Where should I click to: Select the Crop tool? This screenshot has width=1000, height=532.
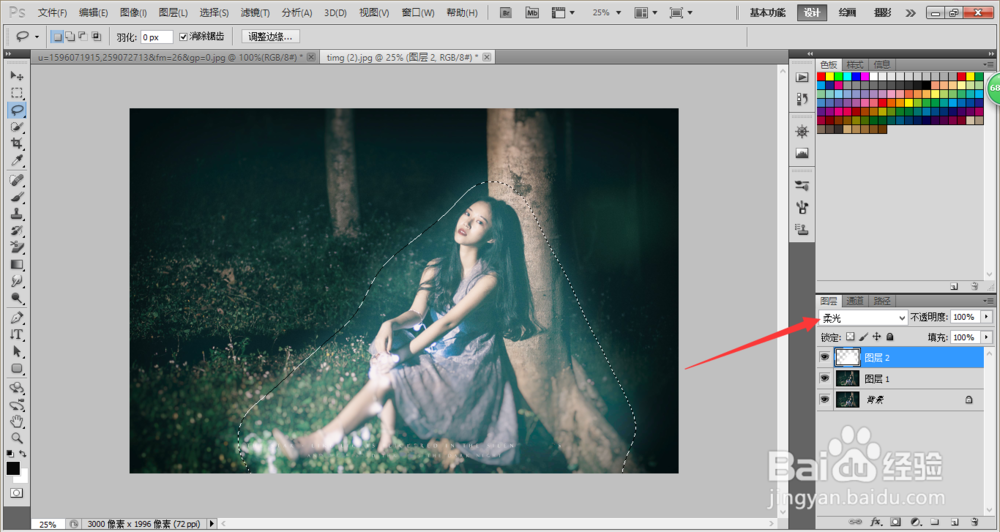click(17, 144)
